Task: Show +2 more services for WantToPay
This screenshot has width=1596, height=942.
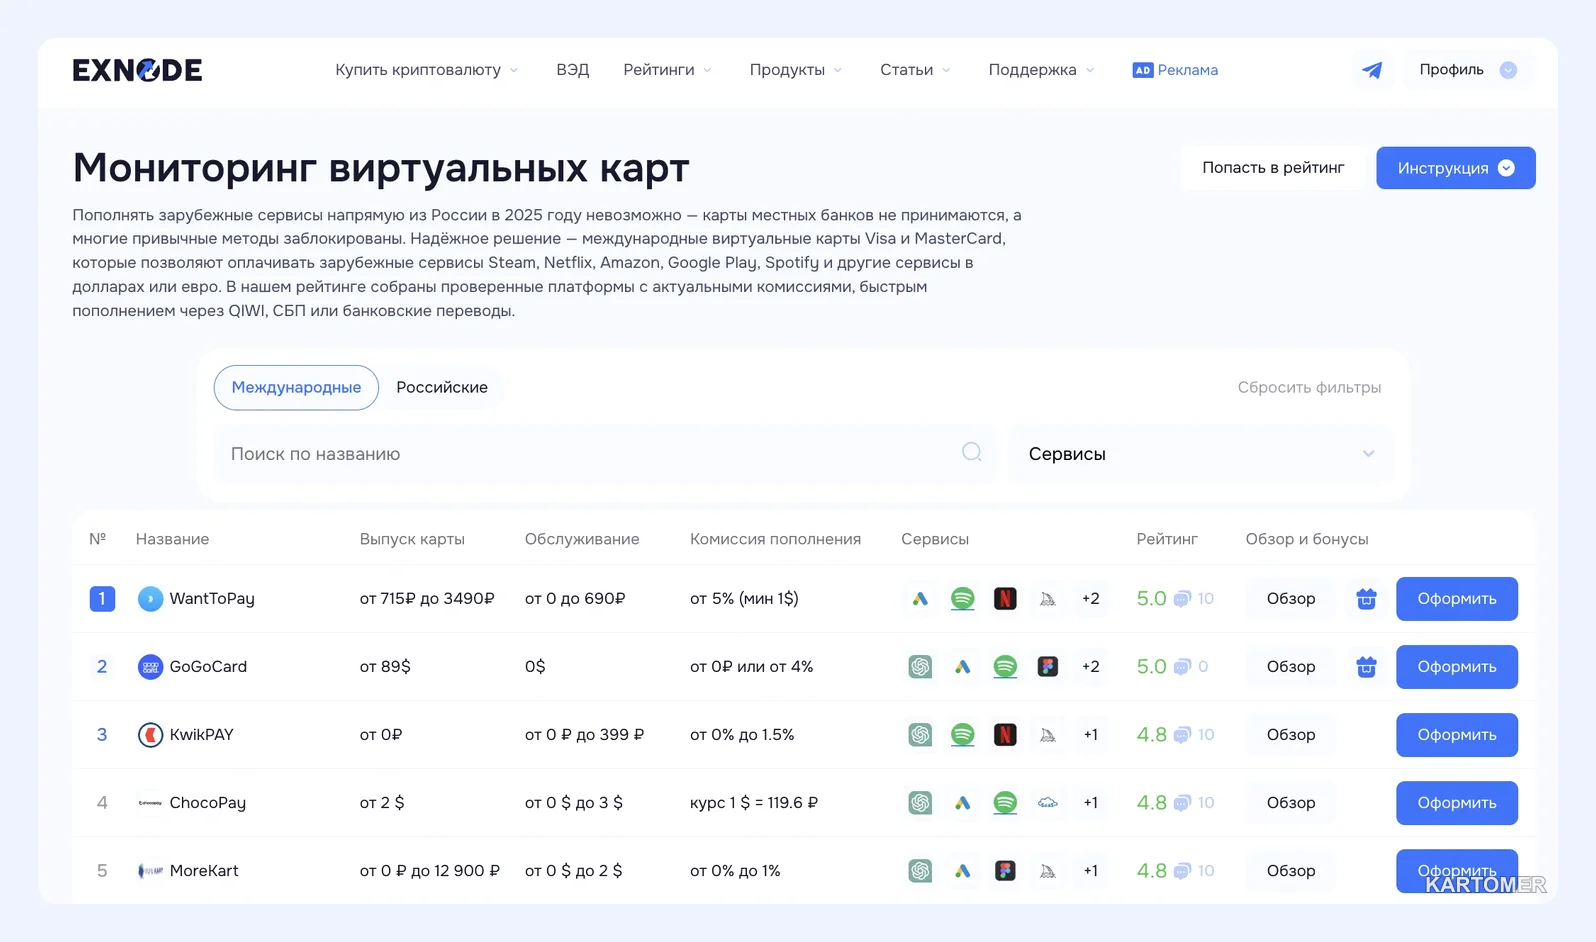Action: [1090, 599]
